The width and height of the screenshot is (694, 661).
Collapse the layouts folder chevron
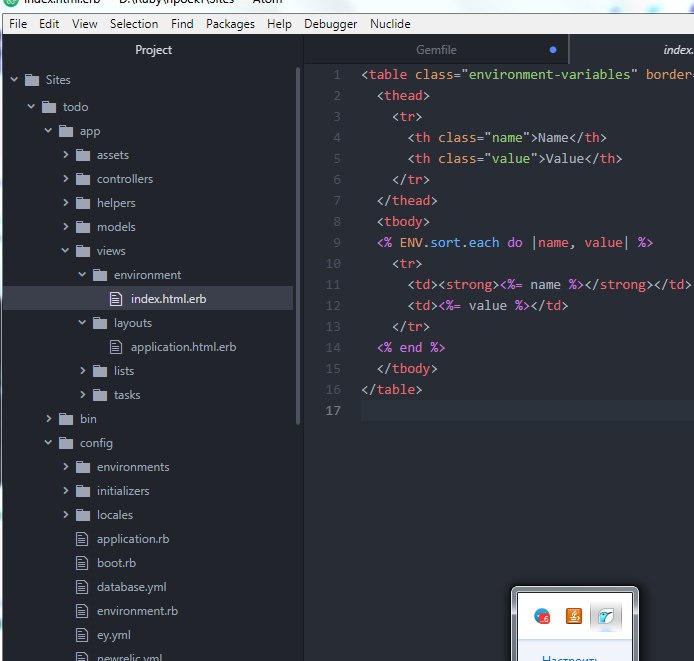click(x=82, y=322)
